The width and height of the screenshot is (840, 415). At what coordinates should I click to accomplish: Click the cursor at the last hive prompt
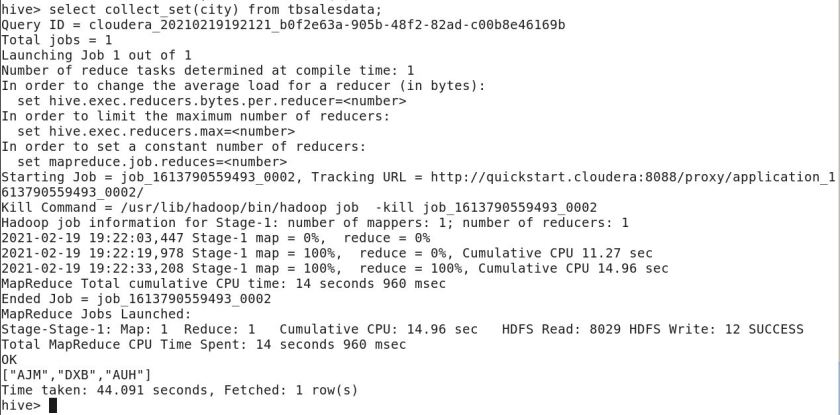pyautogui.click(x=53, y=405)
